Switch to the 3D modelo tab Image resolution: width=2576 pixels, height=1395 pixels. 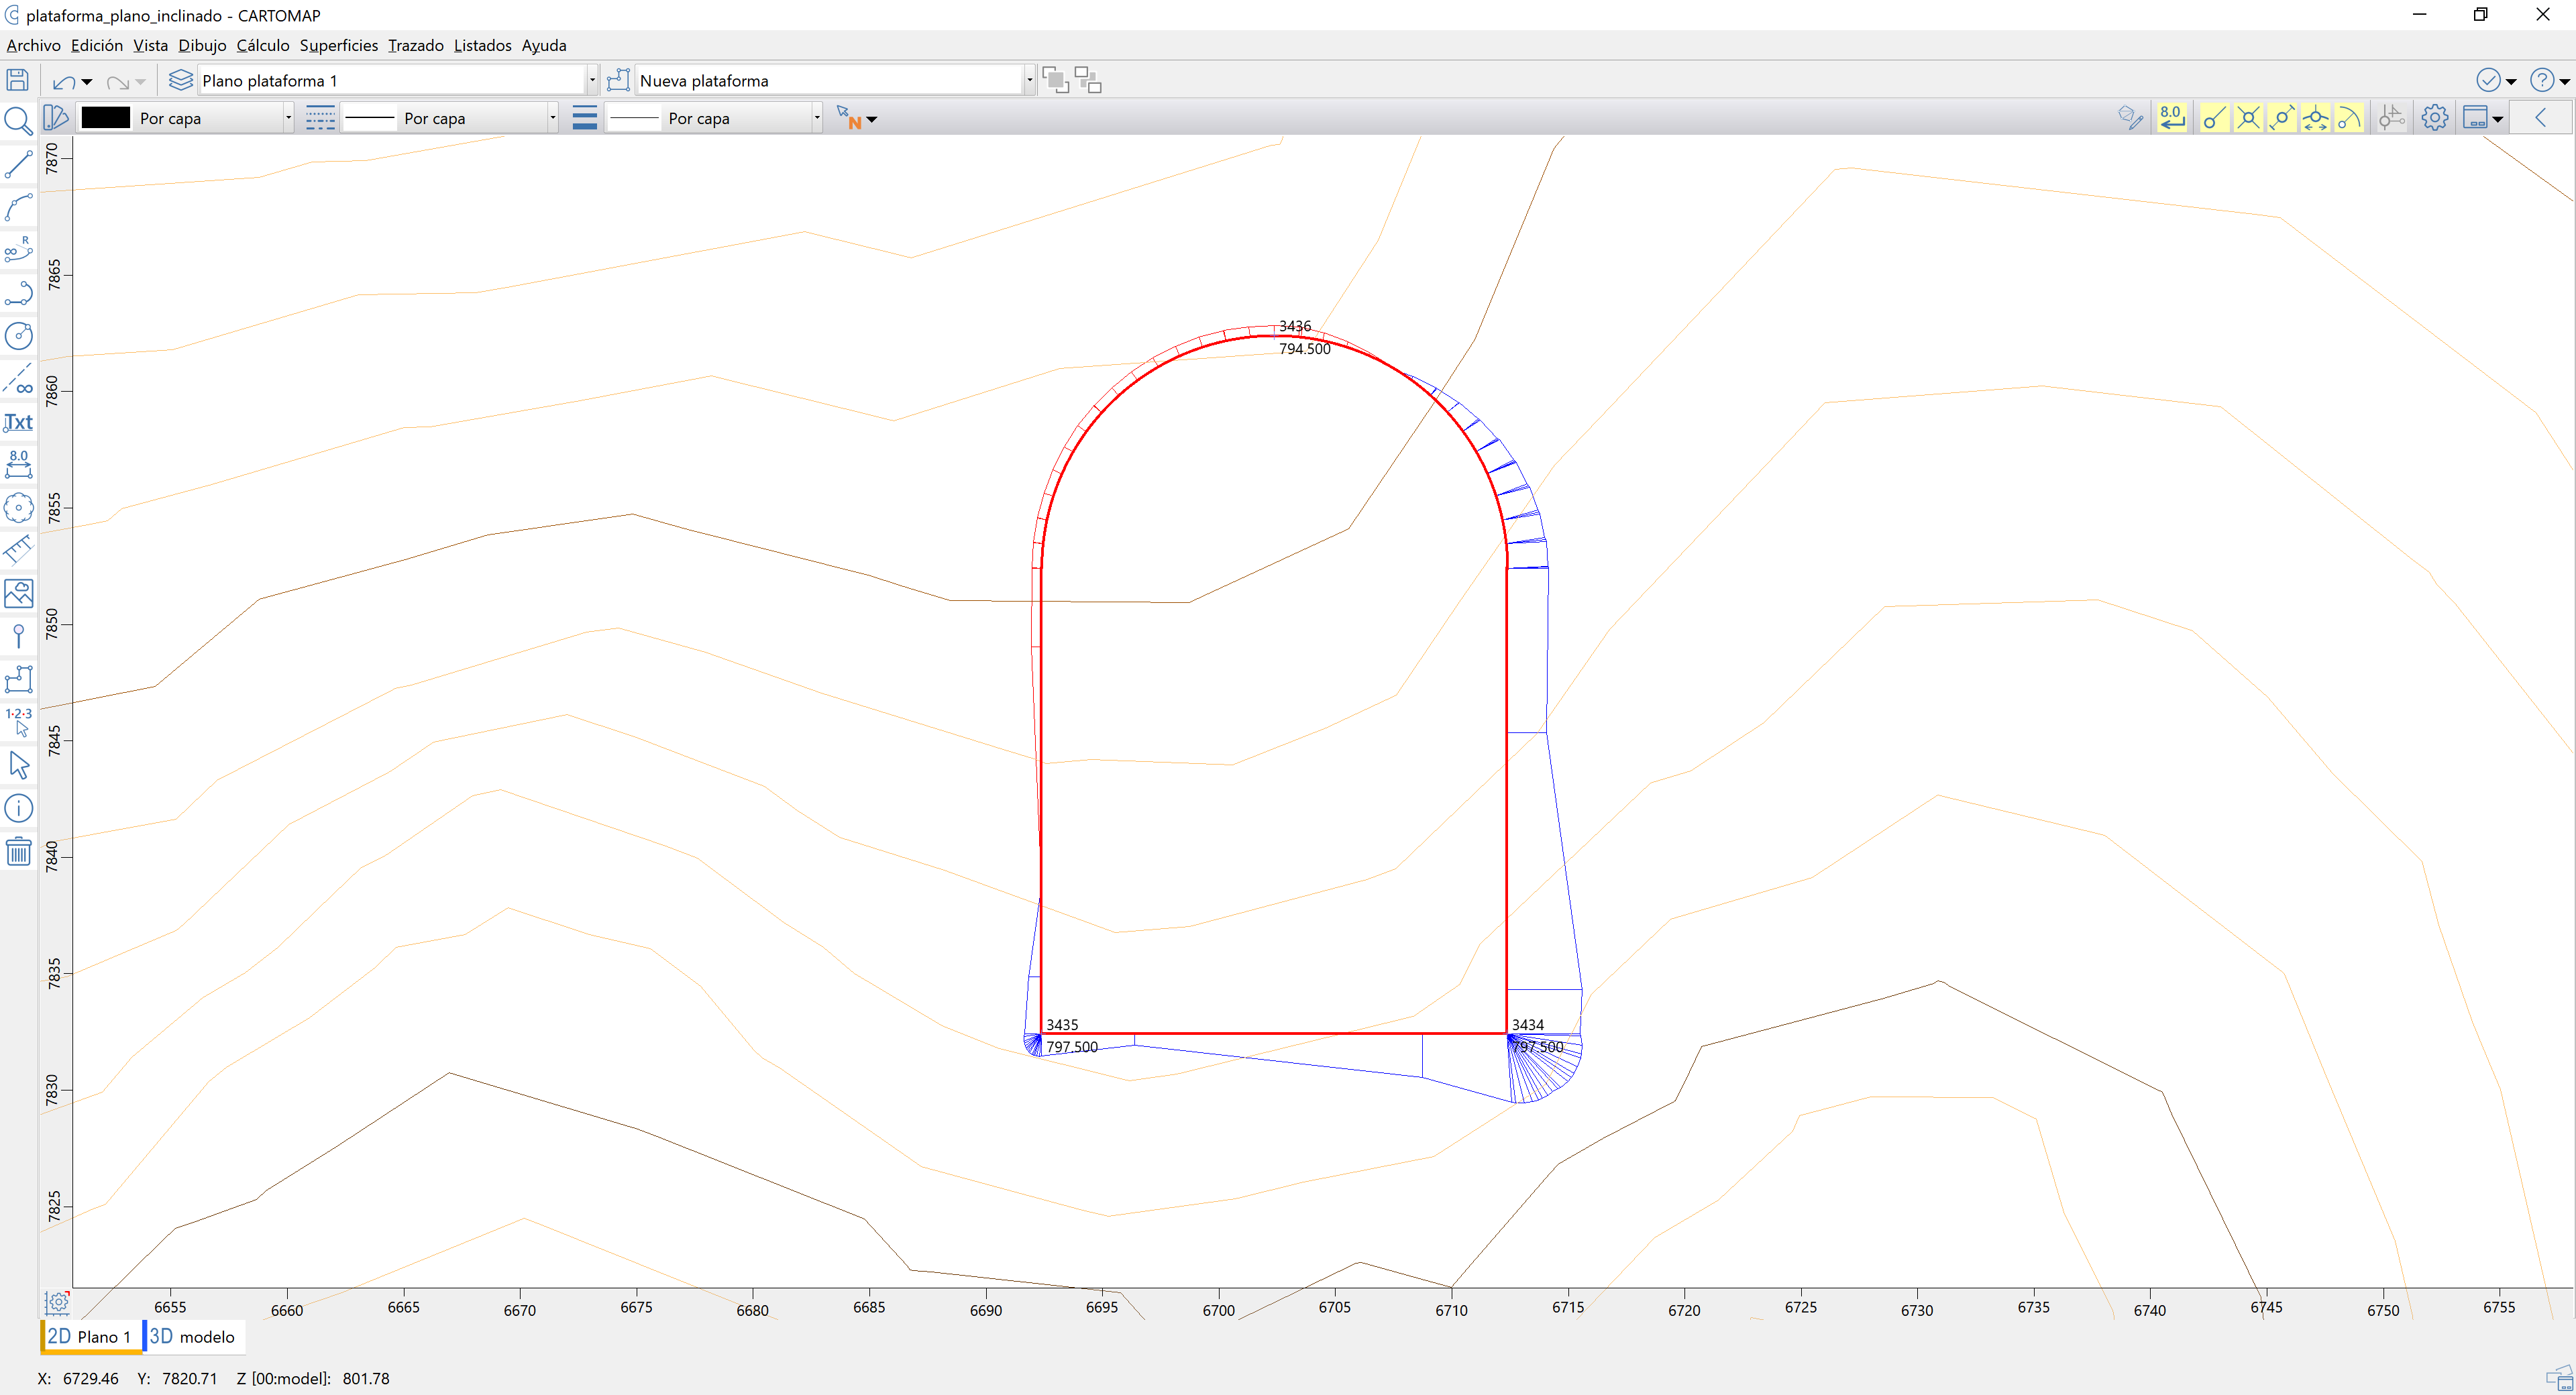coord(192,1336)
